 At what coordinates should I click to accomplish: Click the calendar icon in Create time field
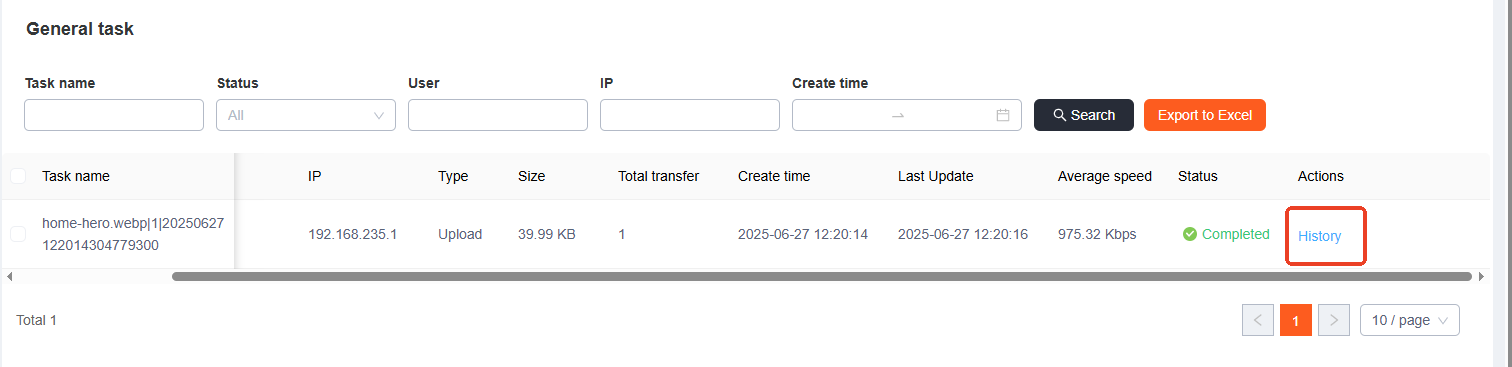(x=1003, y=115)
